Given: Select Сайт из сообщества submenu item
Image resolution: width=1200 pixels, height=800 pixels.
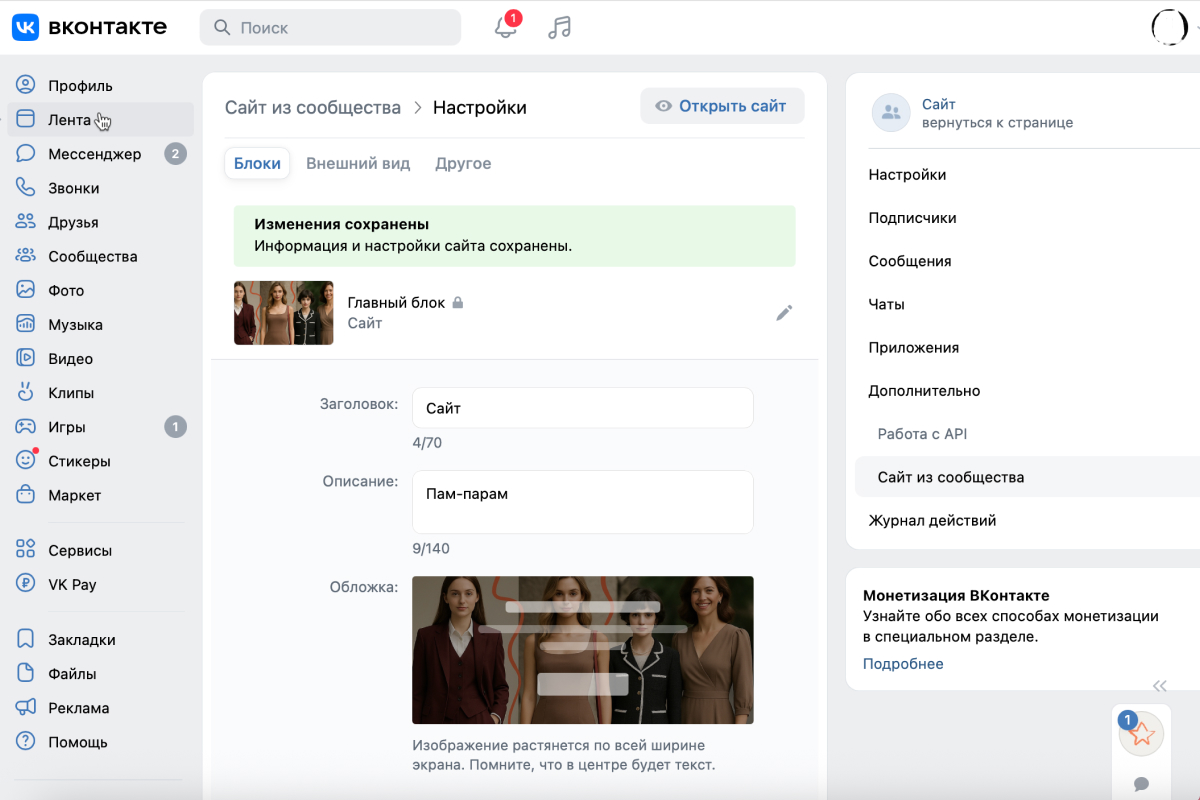Looking at the screenshot, I should click(1027, 477).
